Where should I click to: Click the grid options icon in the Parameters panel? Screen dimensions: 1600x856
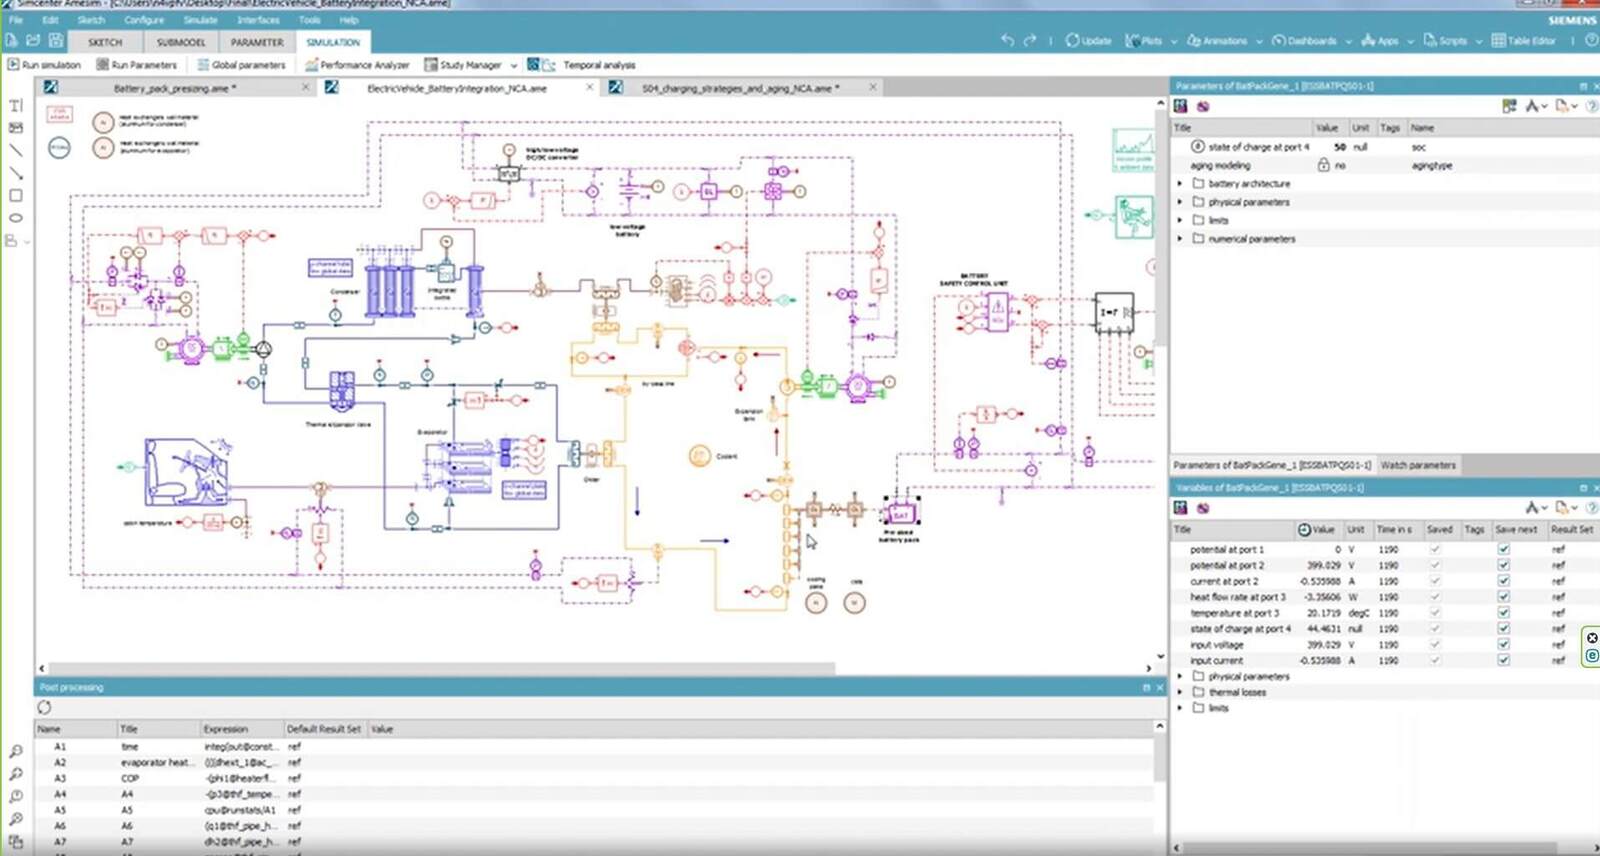tap(1509, 106)
